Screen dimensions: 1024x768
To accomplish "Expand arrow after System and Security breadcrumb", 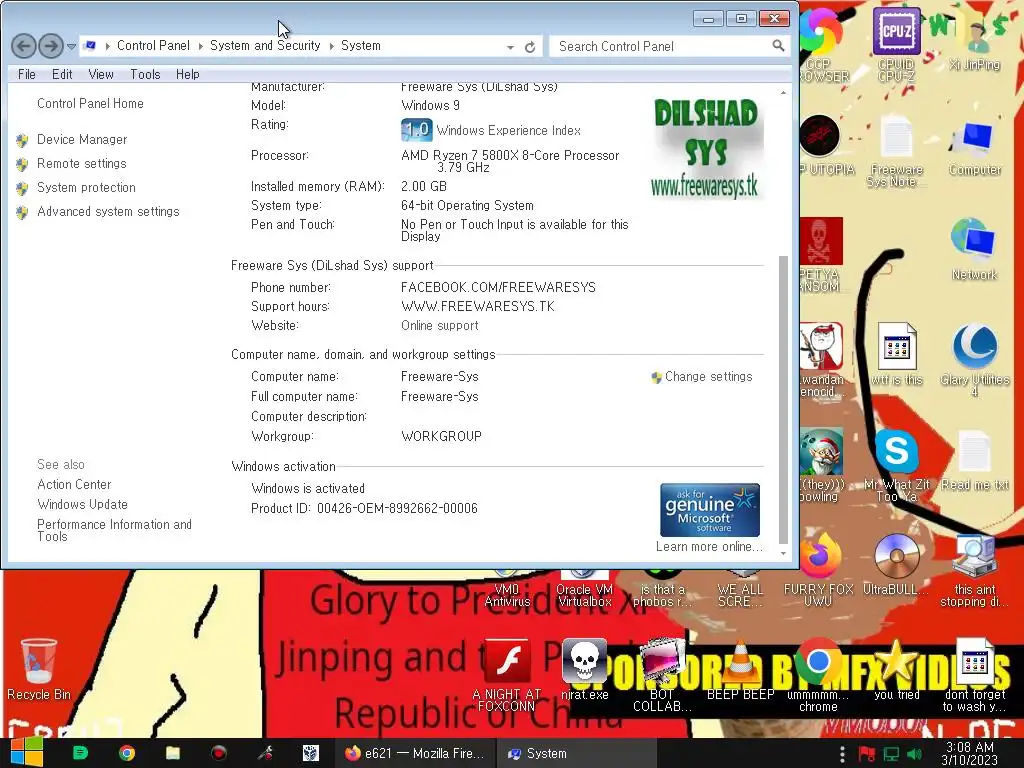I will coord(332,46).
